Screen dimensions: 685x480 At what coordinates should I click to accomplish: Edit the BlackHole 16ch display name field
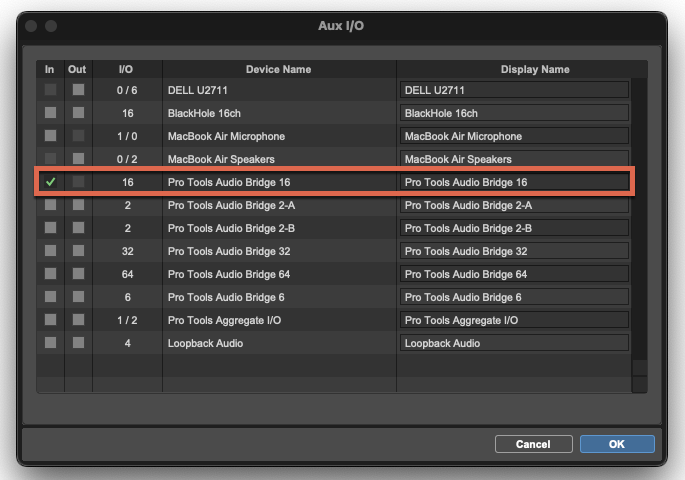(514, 113)
